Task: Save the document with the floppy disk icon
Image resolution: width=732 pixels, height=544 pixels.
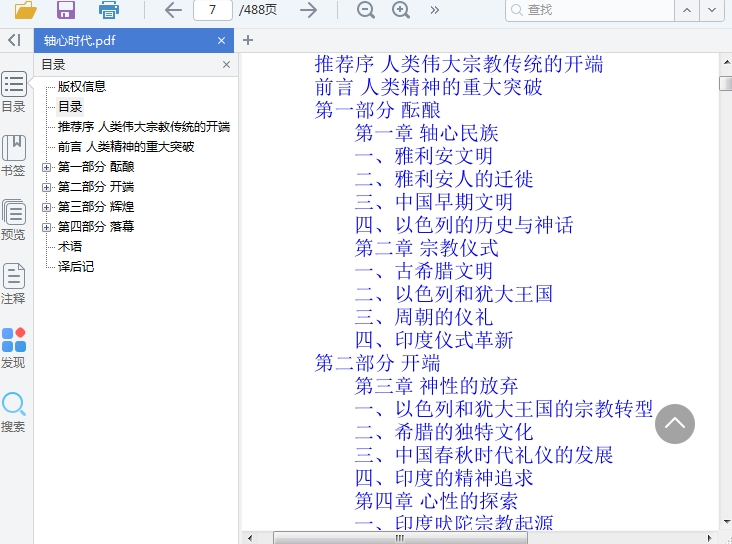Action: (66, 10)
